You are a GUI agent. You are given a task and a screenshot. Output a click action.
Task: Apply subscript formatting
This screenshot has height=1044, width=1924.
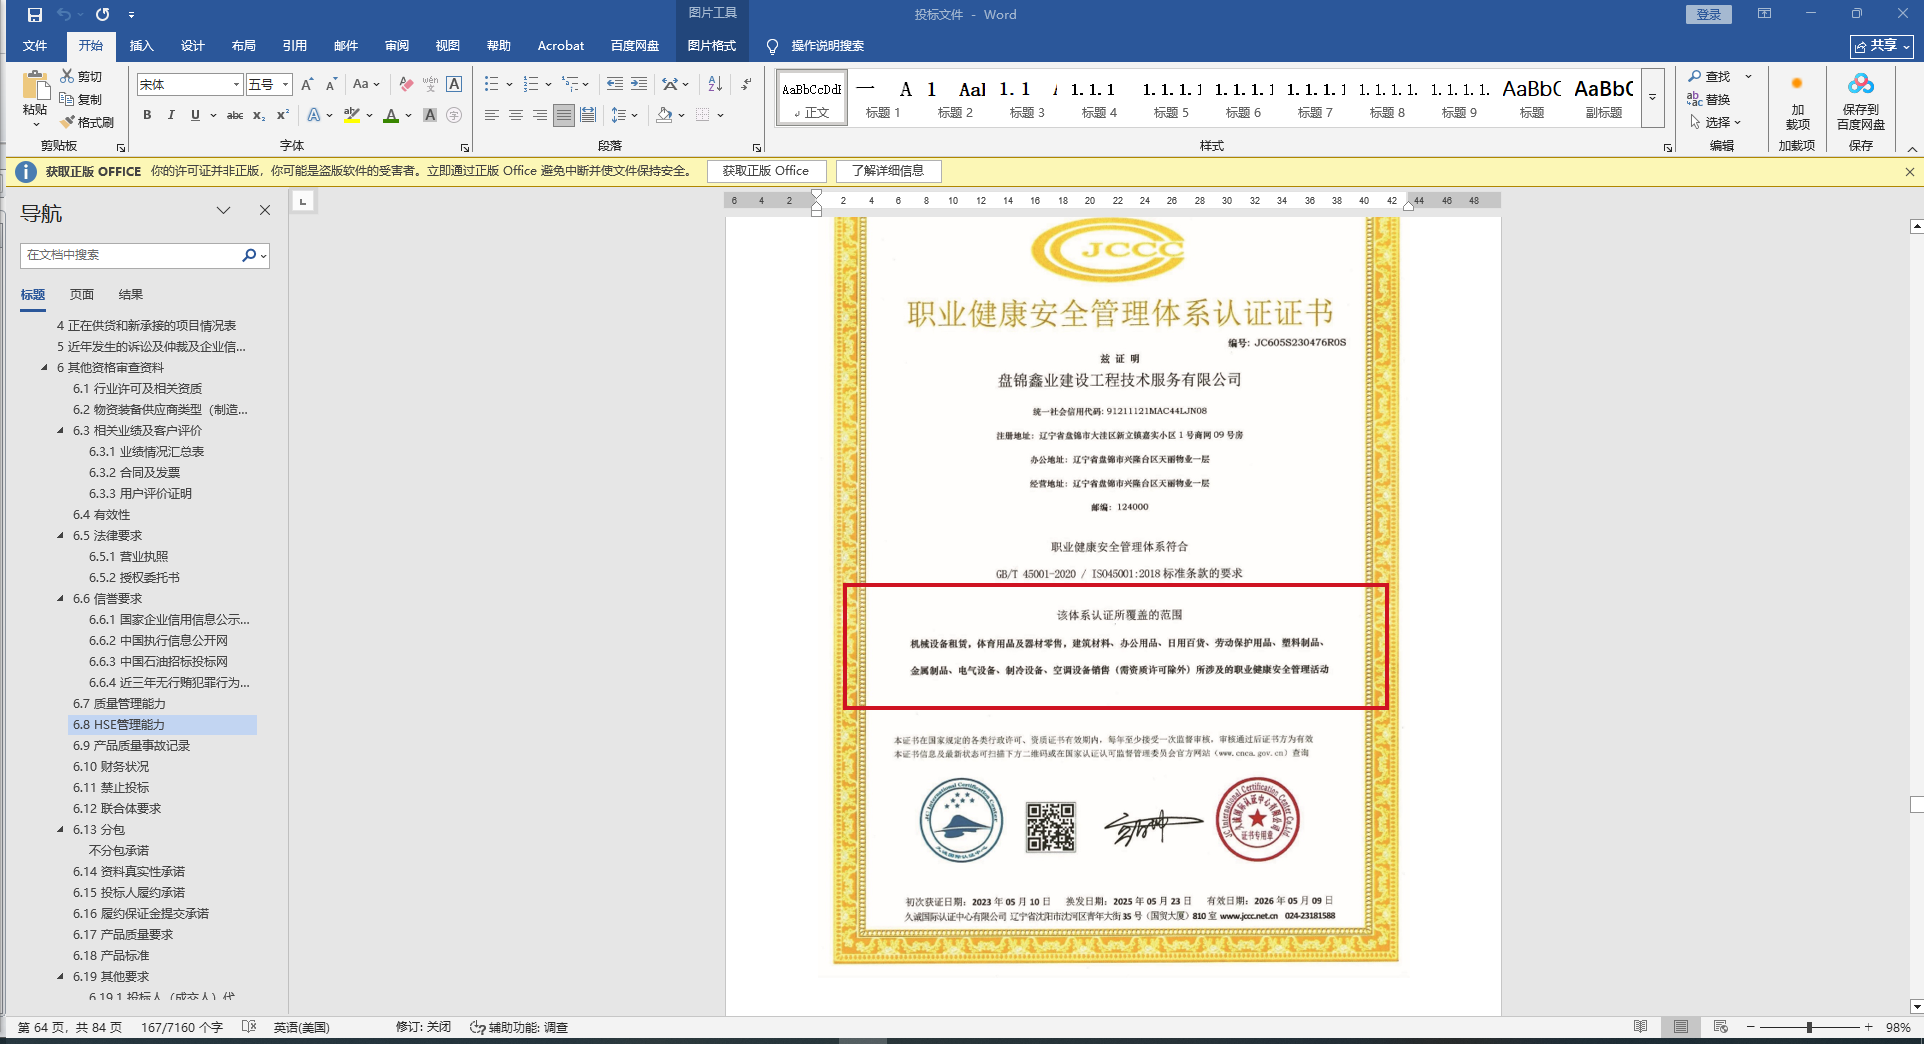(x=259, y=116)
